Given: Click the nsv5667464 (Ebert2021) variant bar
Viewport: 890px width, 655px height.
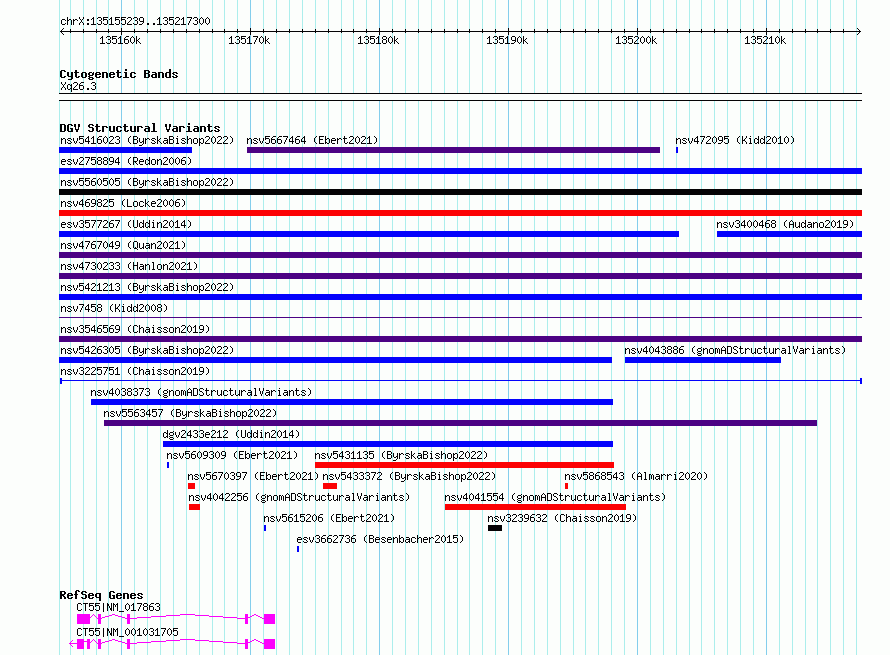Looking at the screenshot, I should tap(453, 150).
